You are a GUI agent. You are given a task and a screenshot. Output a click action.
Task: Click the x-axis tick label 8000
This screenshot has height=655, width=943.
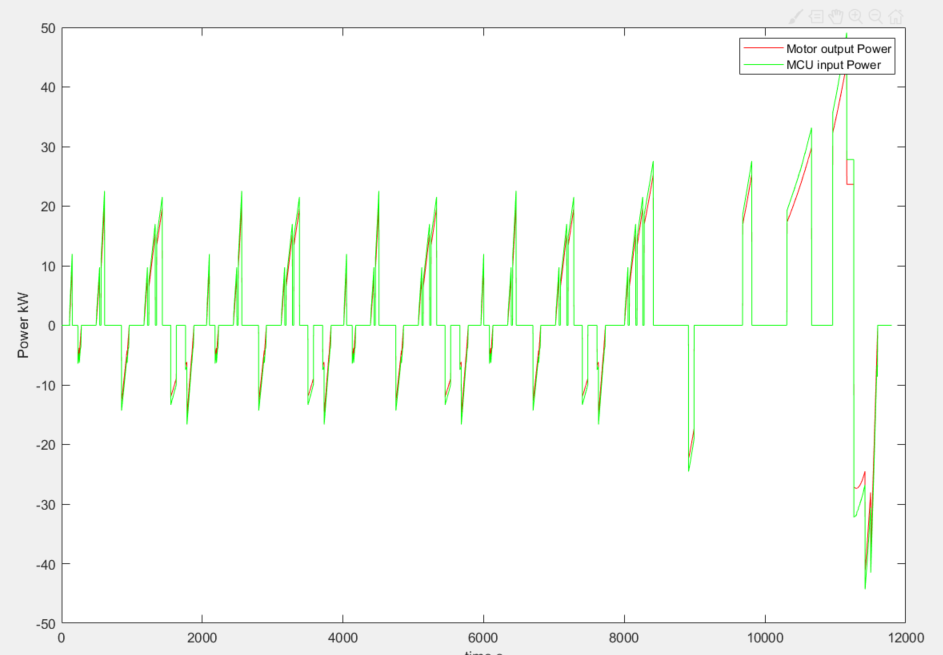tap(624, 638)
